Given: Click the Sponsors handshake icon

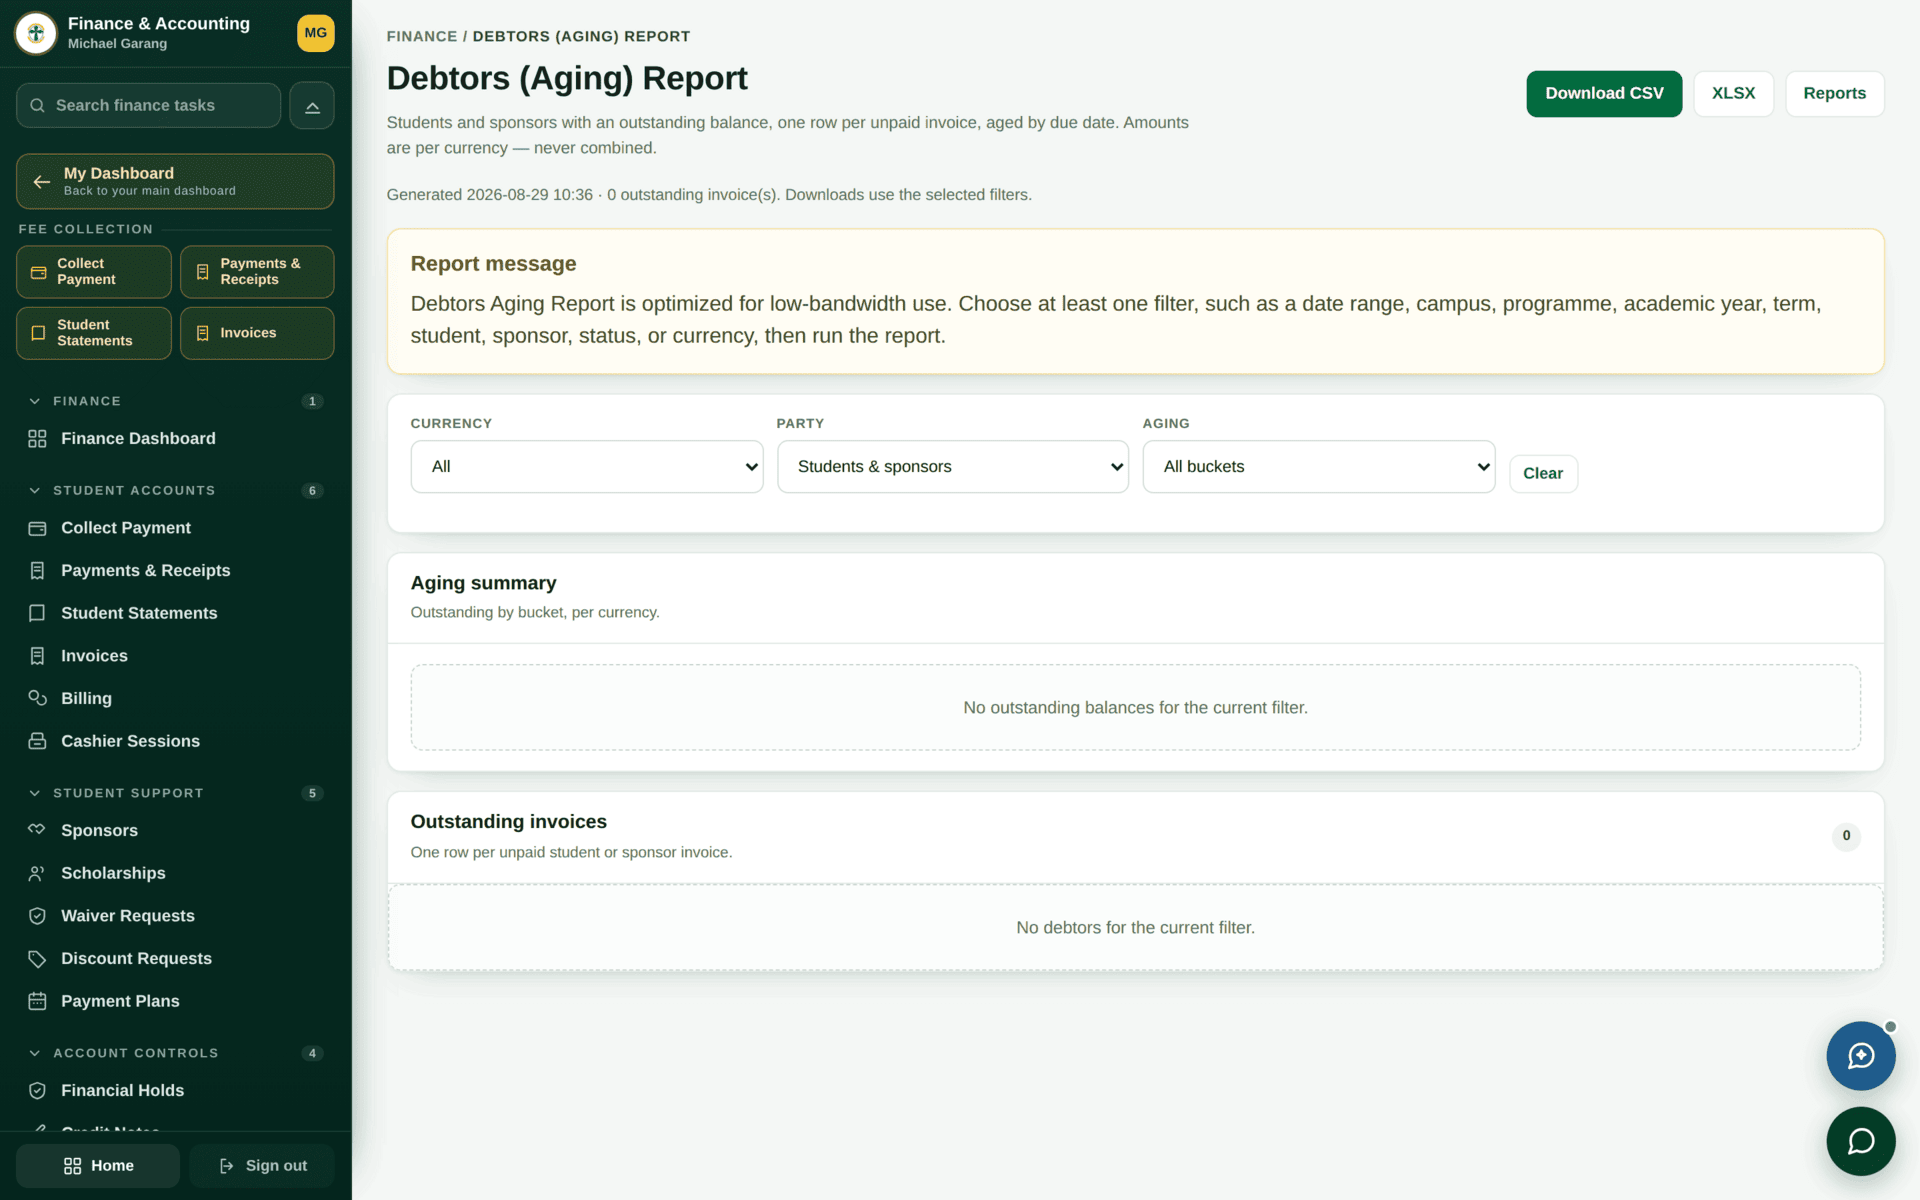Looking at the screenshot, I should pos(37,830).
